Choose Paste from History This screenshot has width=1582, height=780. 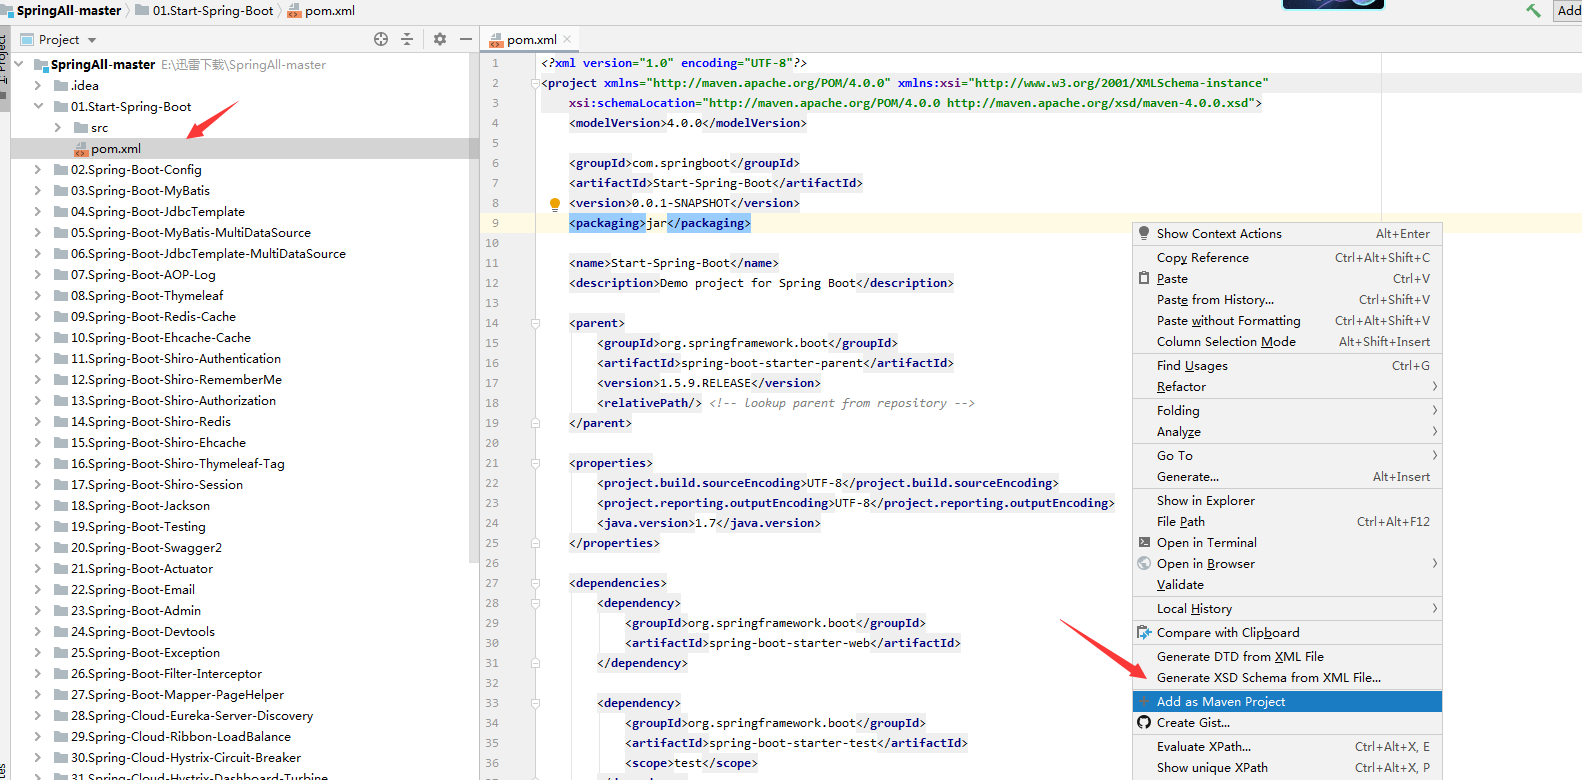(x=1287, y=299)
